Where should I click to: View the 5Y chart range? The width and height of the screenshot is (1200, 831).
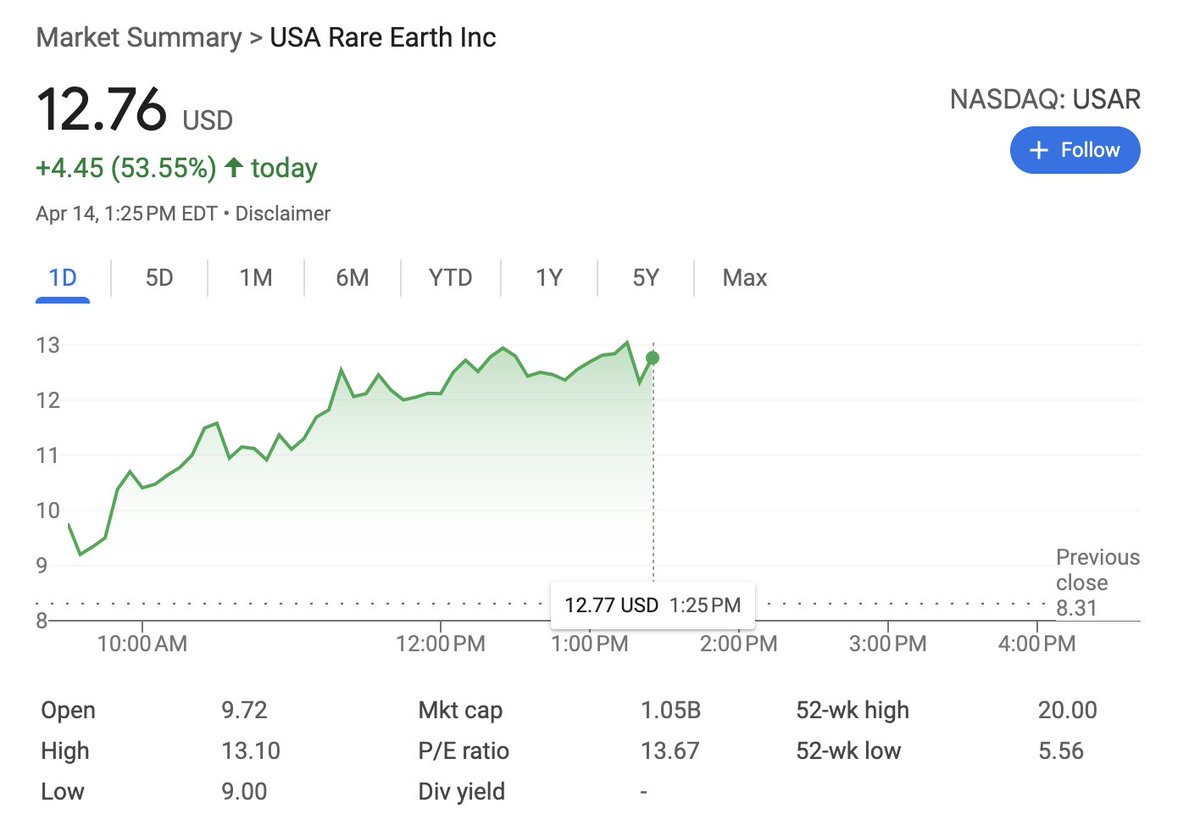click(x=646, y=278)
